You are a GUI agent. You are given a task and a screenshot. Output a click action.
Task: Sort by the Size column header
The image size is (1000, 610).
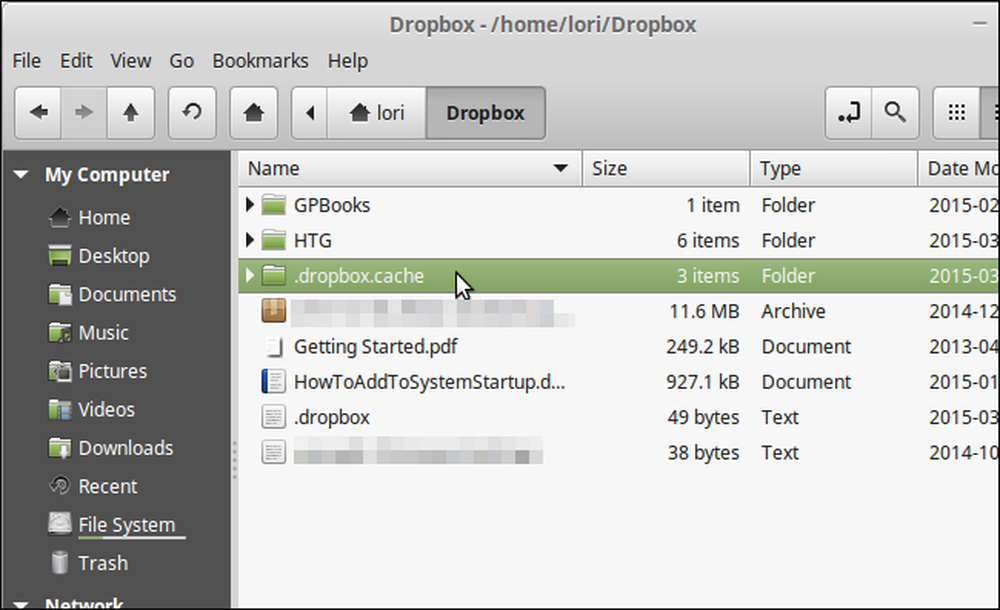[666, 168]
